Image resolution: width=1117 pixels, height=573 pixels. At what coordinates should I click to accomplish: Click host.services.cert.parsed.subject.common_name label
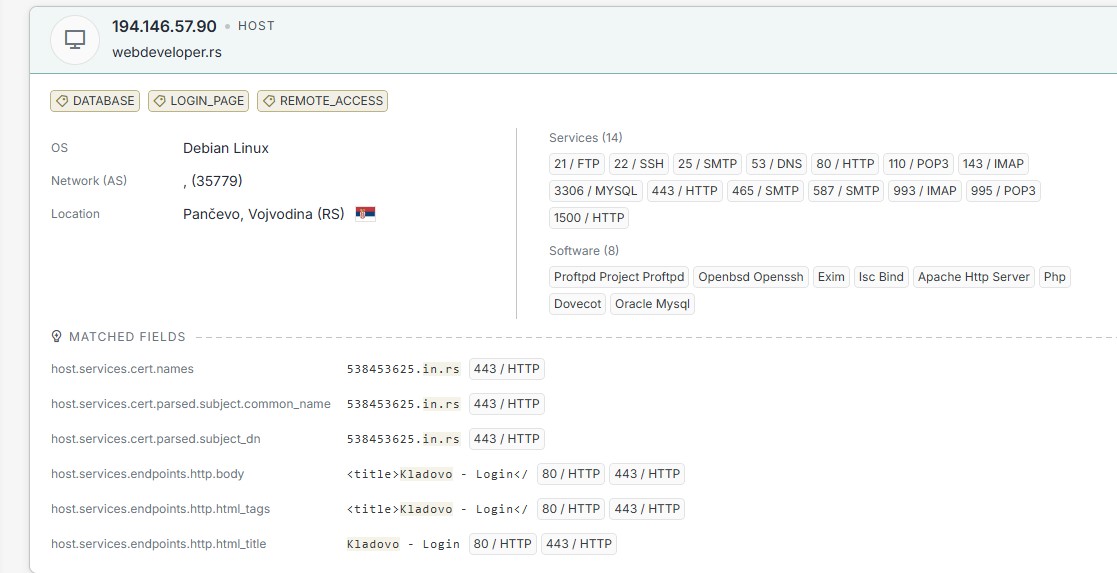[x=191, y=404]
